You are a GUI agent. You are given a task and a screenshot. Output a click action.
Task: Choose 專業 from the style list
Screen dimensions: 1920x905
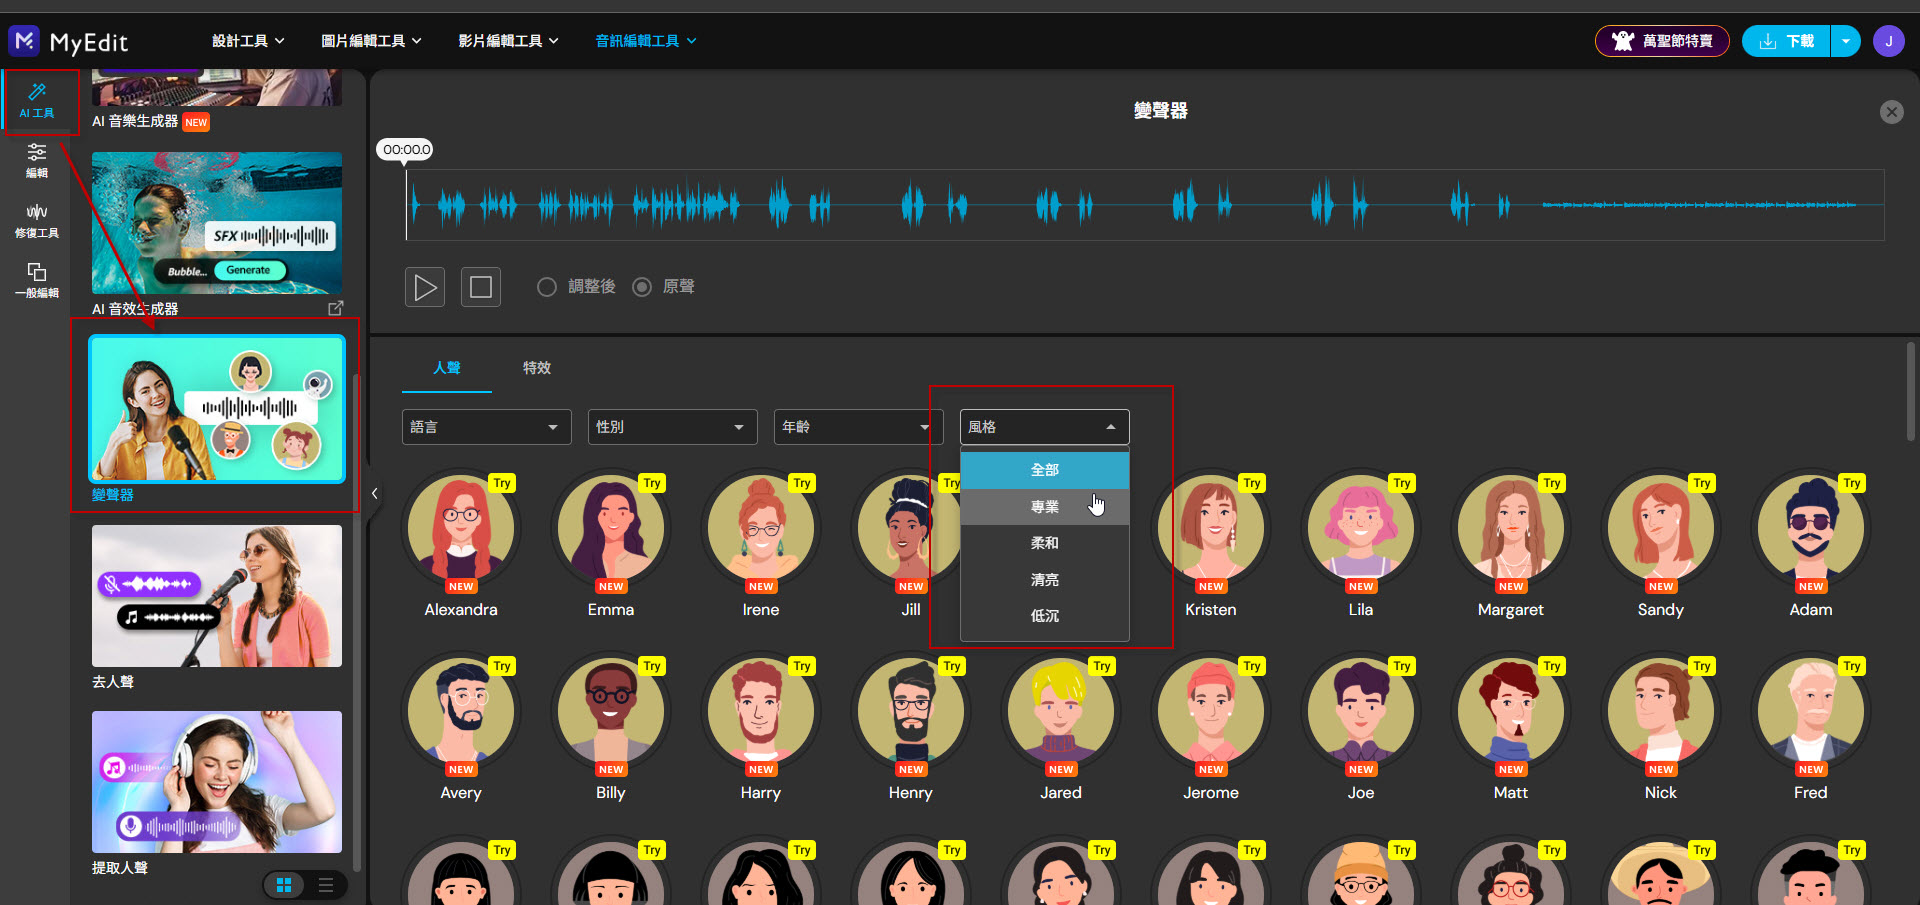1044,507
